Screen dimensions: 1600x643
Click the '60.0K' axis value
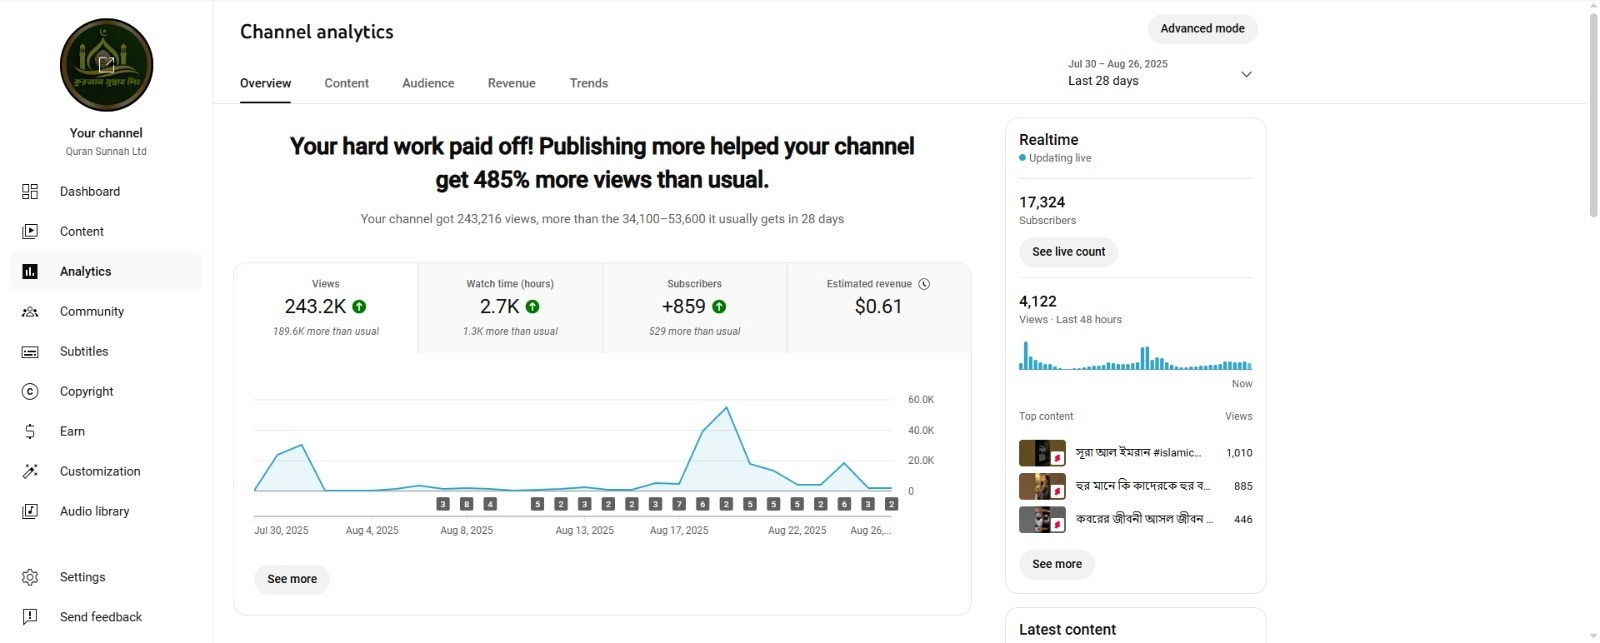point(921,400)
